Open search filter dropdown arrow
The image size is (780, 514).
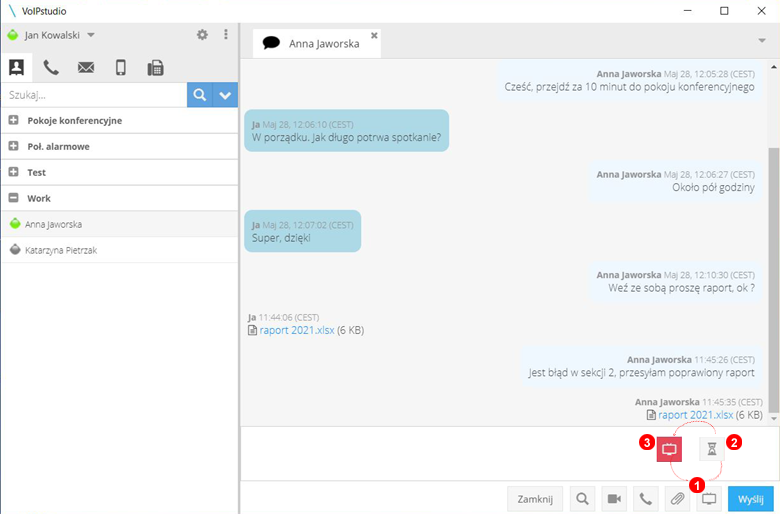point(225,95)
